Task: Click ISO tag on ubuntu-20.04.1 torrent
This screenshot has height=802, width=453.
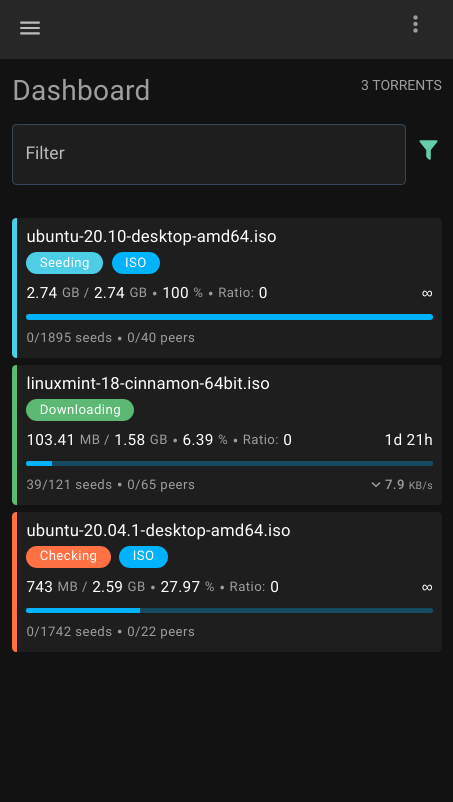Action: pos(143,556)
